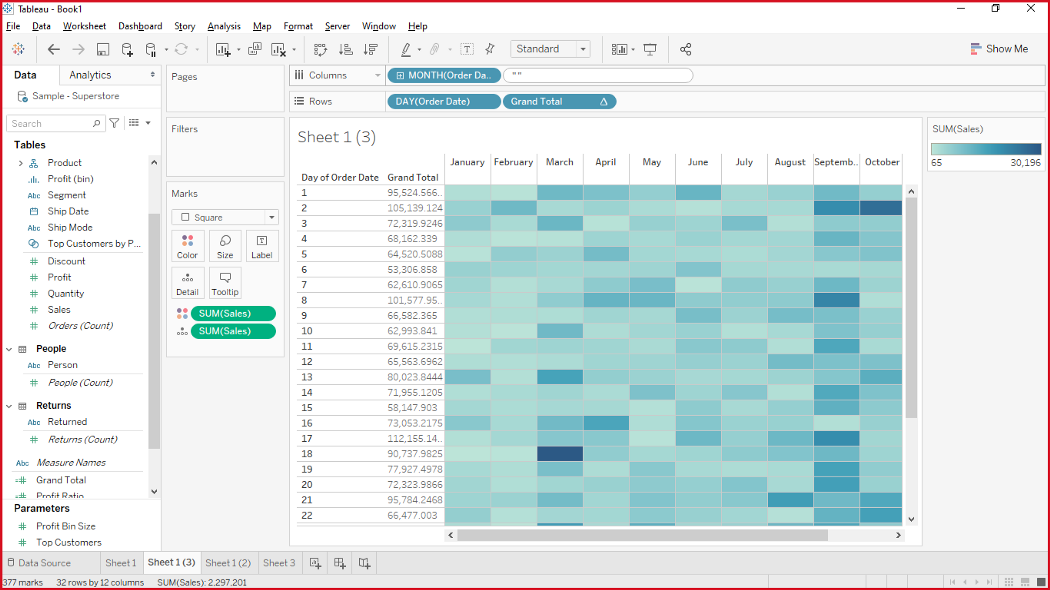Click the Group Members paperclip icon
This screenshot has height=590, width=1050.
click(x=435, y=49)
